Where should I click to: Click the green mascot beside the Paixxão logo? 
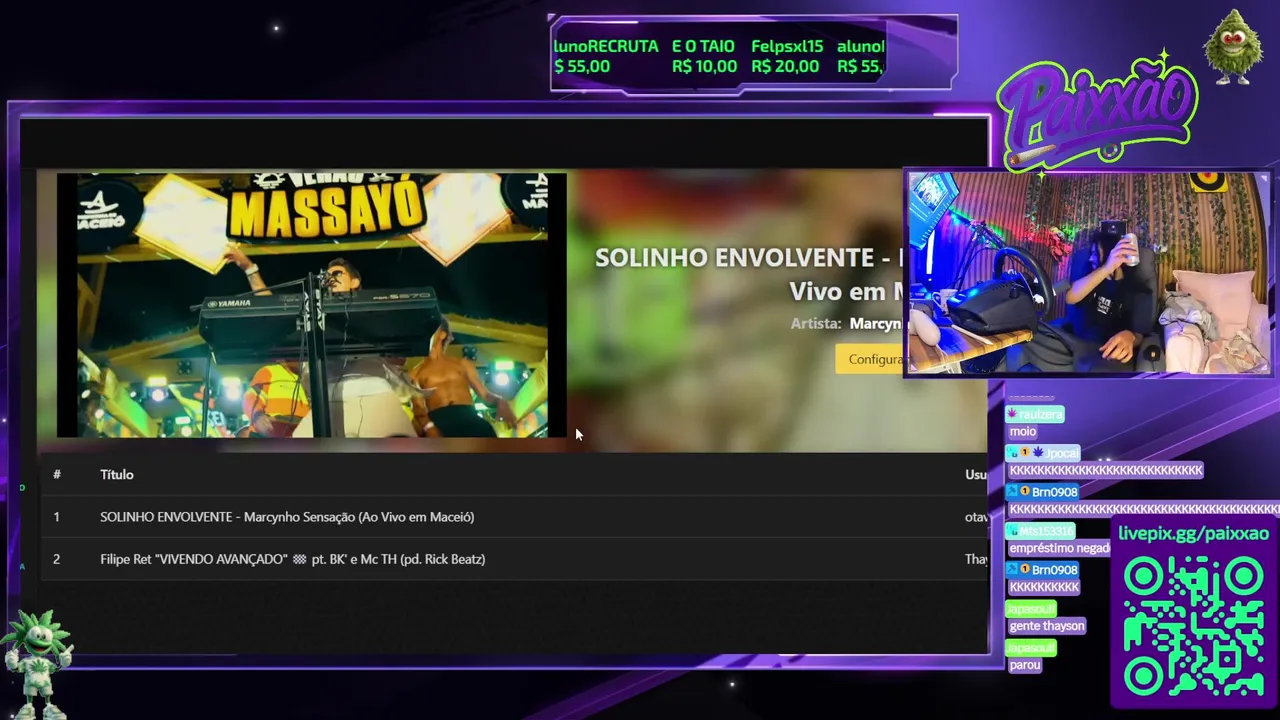[1233, 47]
